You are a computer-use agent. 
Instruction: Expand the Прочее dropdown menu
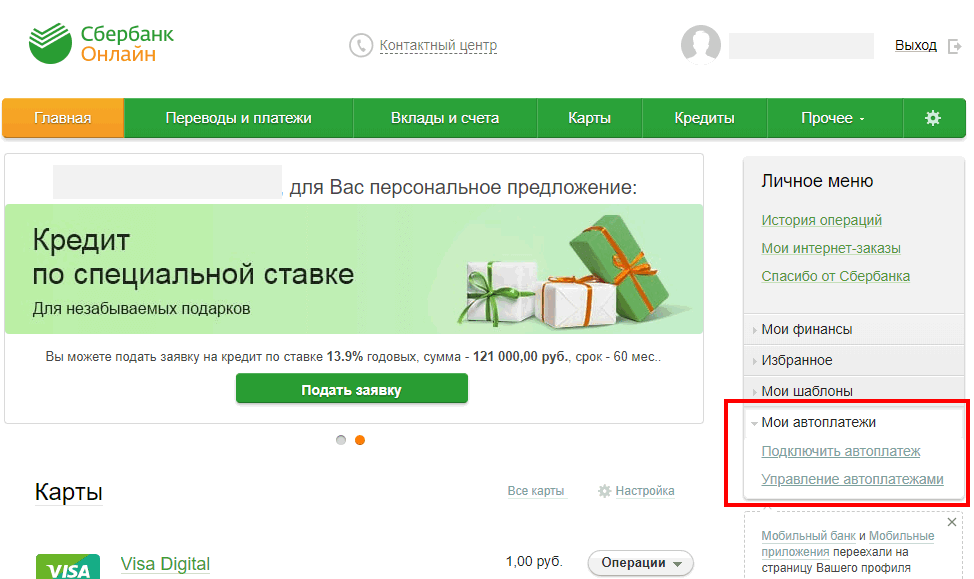833,118
